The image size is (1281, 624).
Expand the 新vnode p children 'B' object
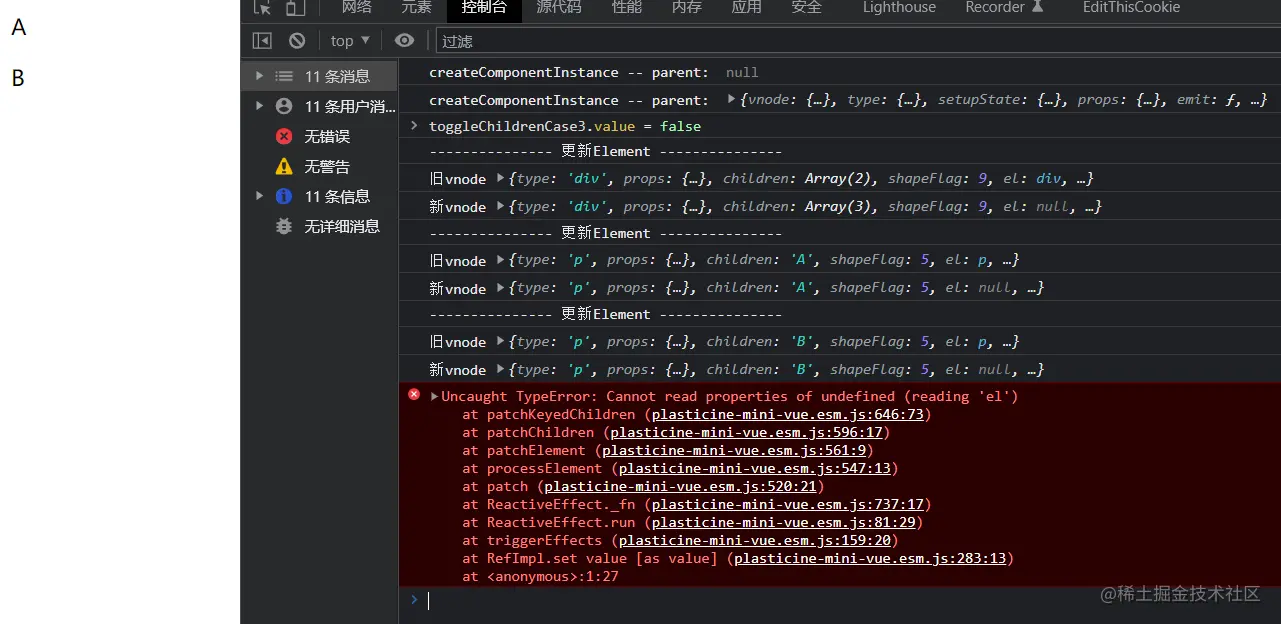point(500,369)
